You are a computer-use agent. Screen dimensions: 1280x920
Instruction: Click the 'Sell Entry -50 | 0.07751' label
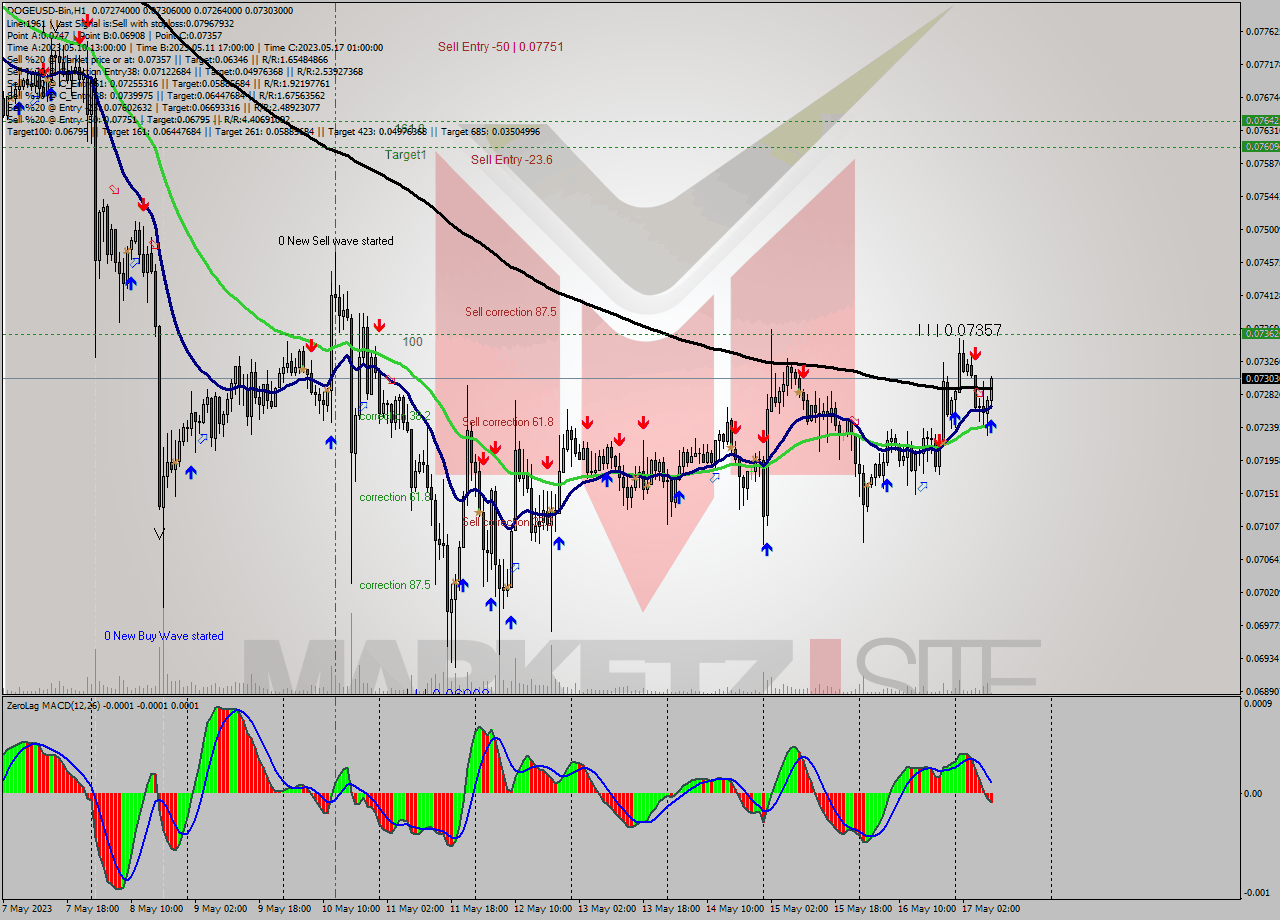[x=501, y=47]
